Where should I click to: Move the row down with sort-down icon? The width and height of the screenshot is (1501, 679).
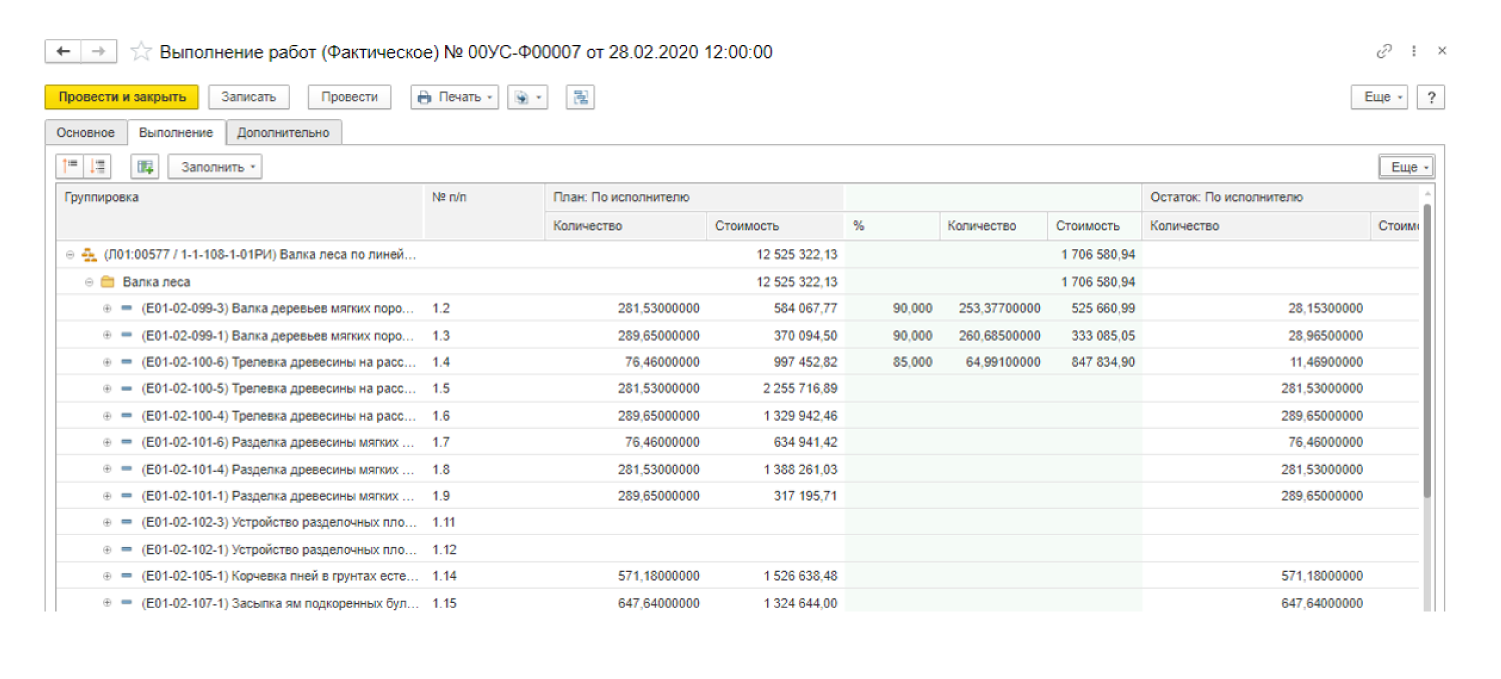(x=98, y=167)
